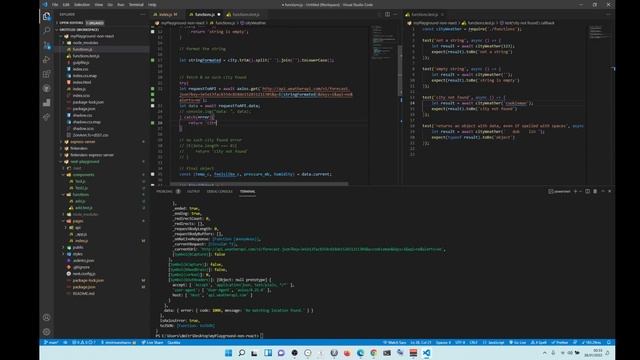Expand the node_modules folder under myPlayground-non-react
The width and height of the screenshot is (640, 360).
(x=85, y=42)
